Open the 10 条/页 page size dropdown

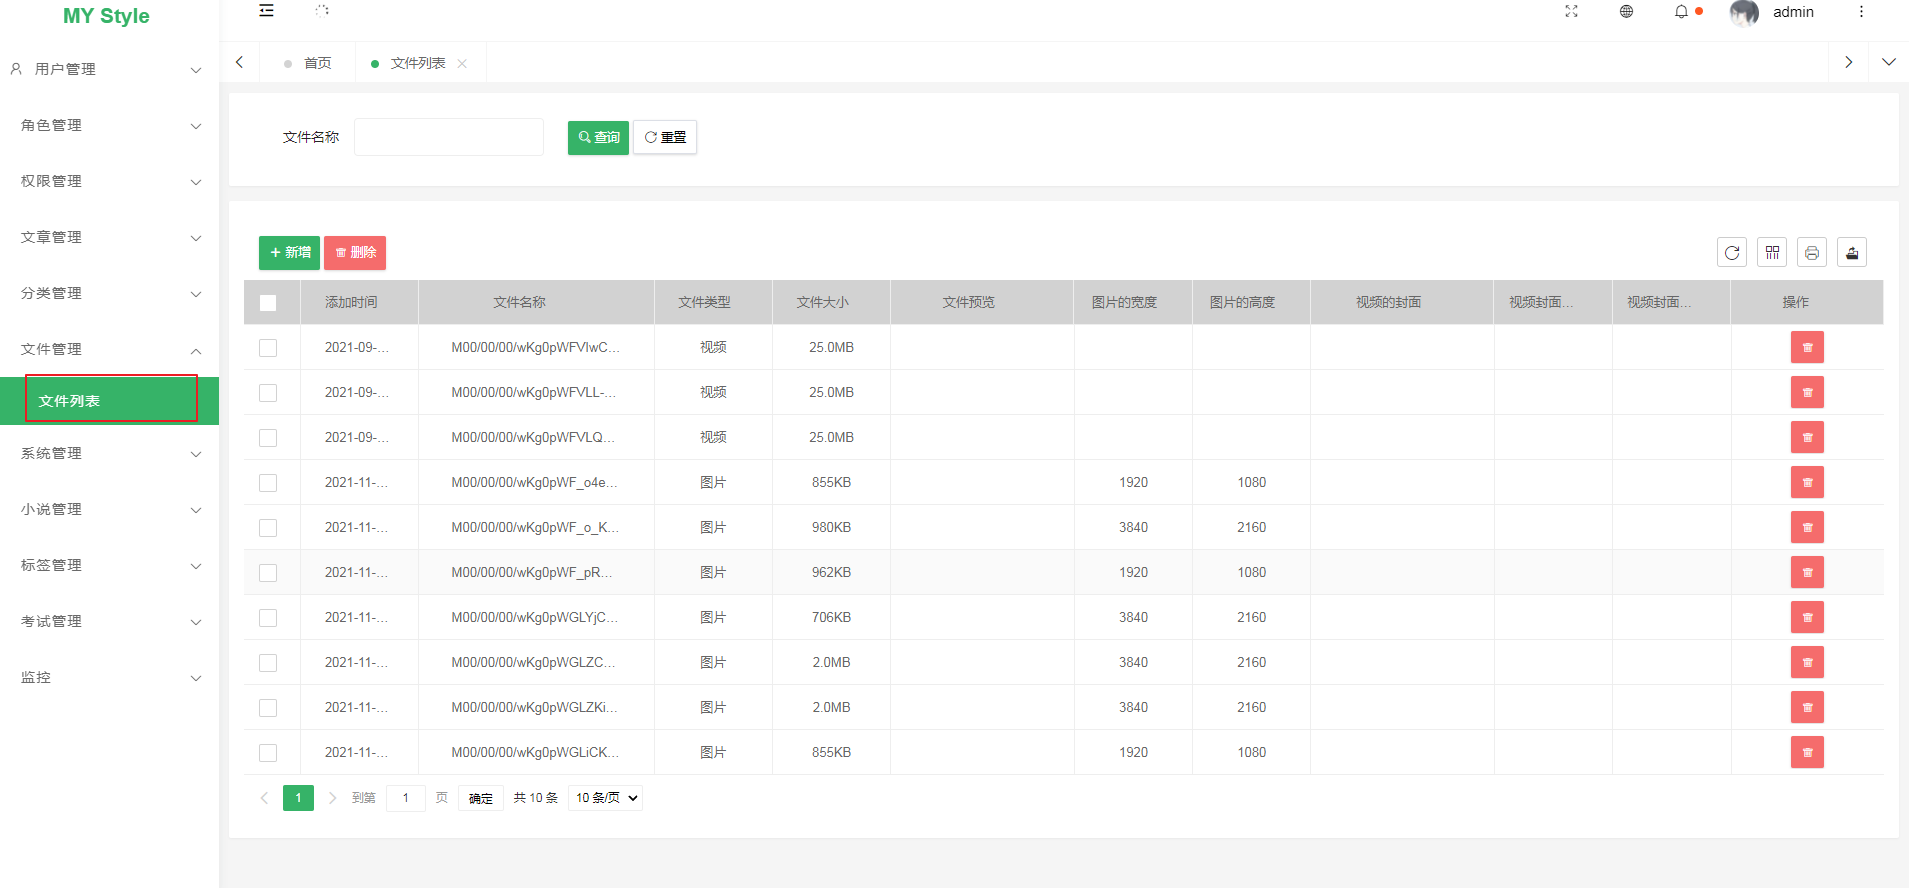point(606,798)
